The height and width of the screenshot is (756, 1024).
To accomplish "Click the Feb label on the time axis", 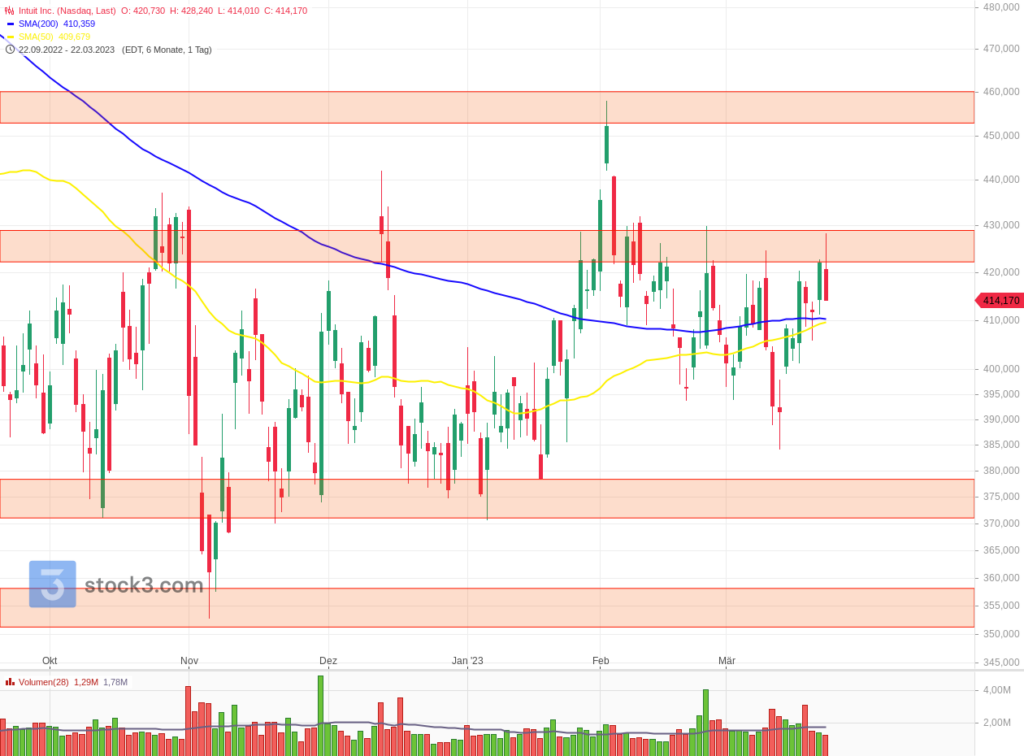I will point(601,661).
